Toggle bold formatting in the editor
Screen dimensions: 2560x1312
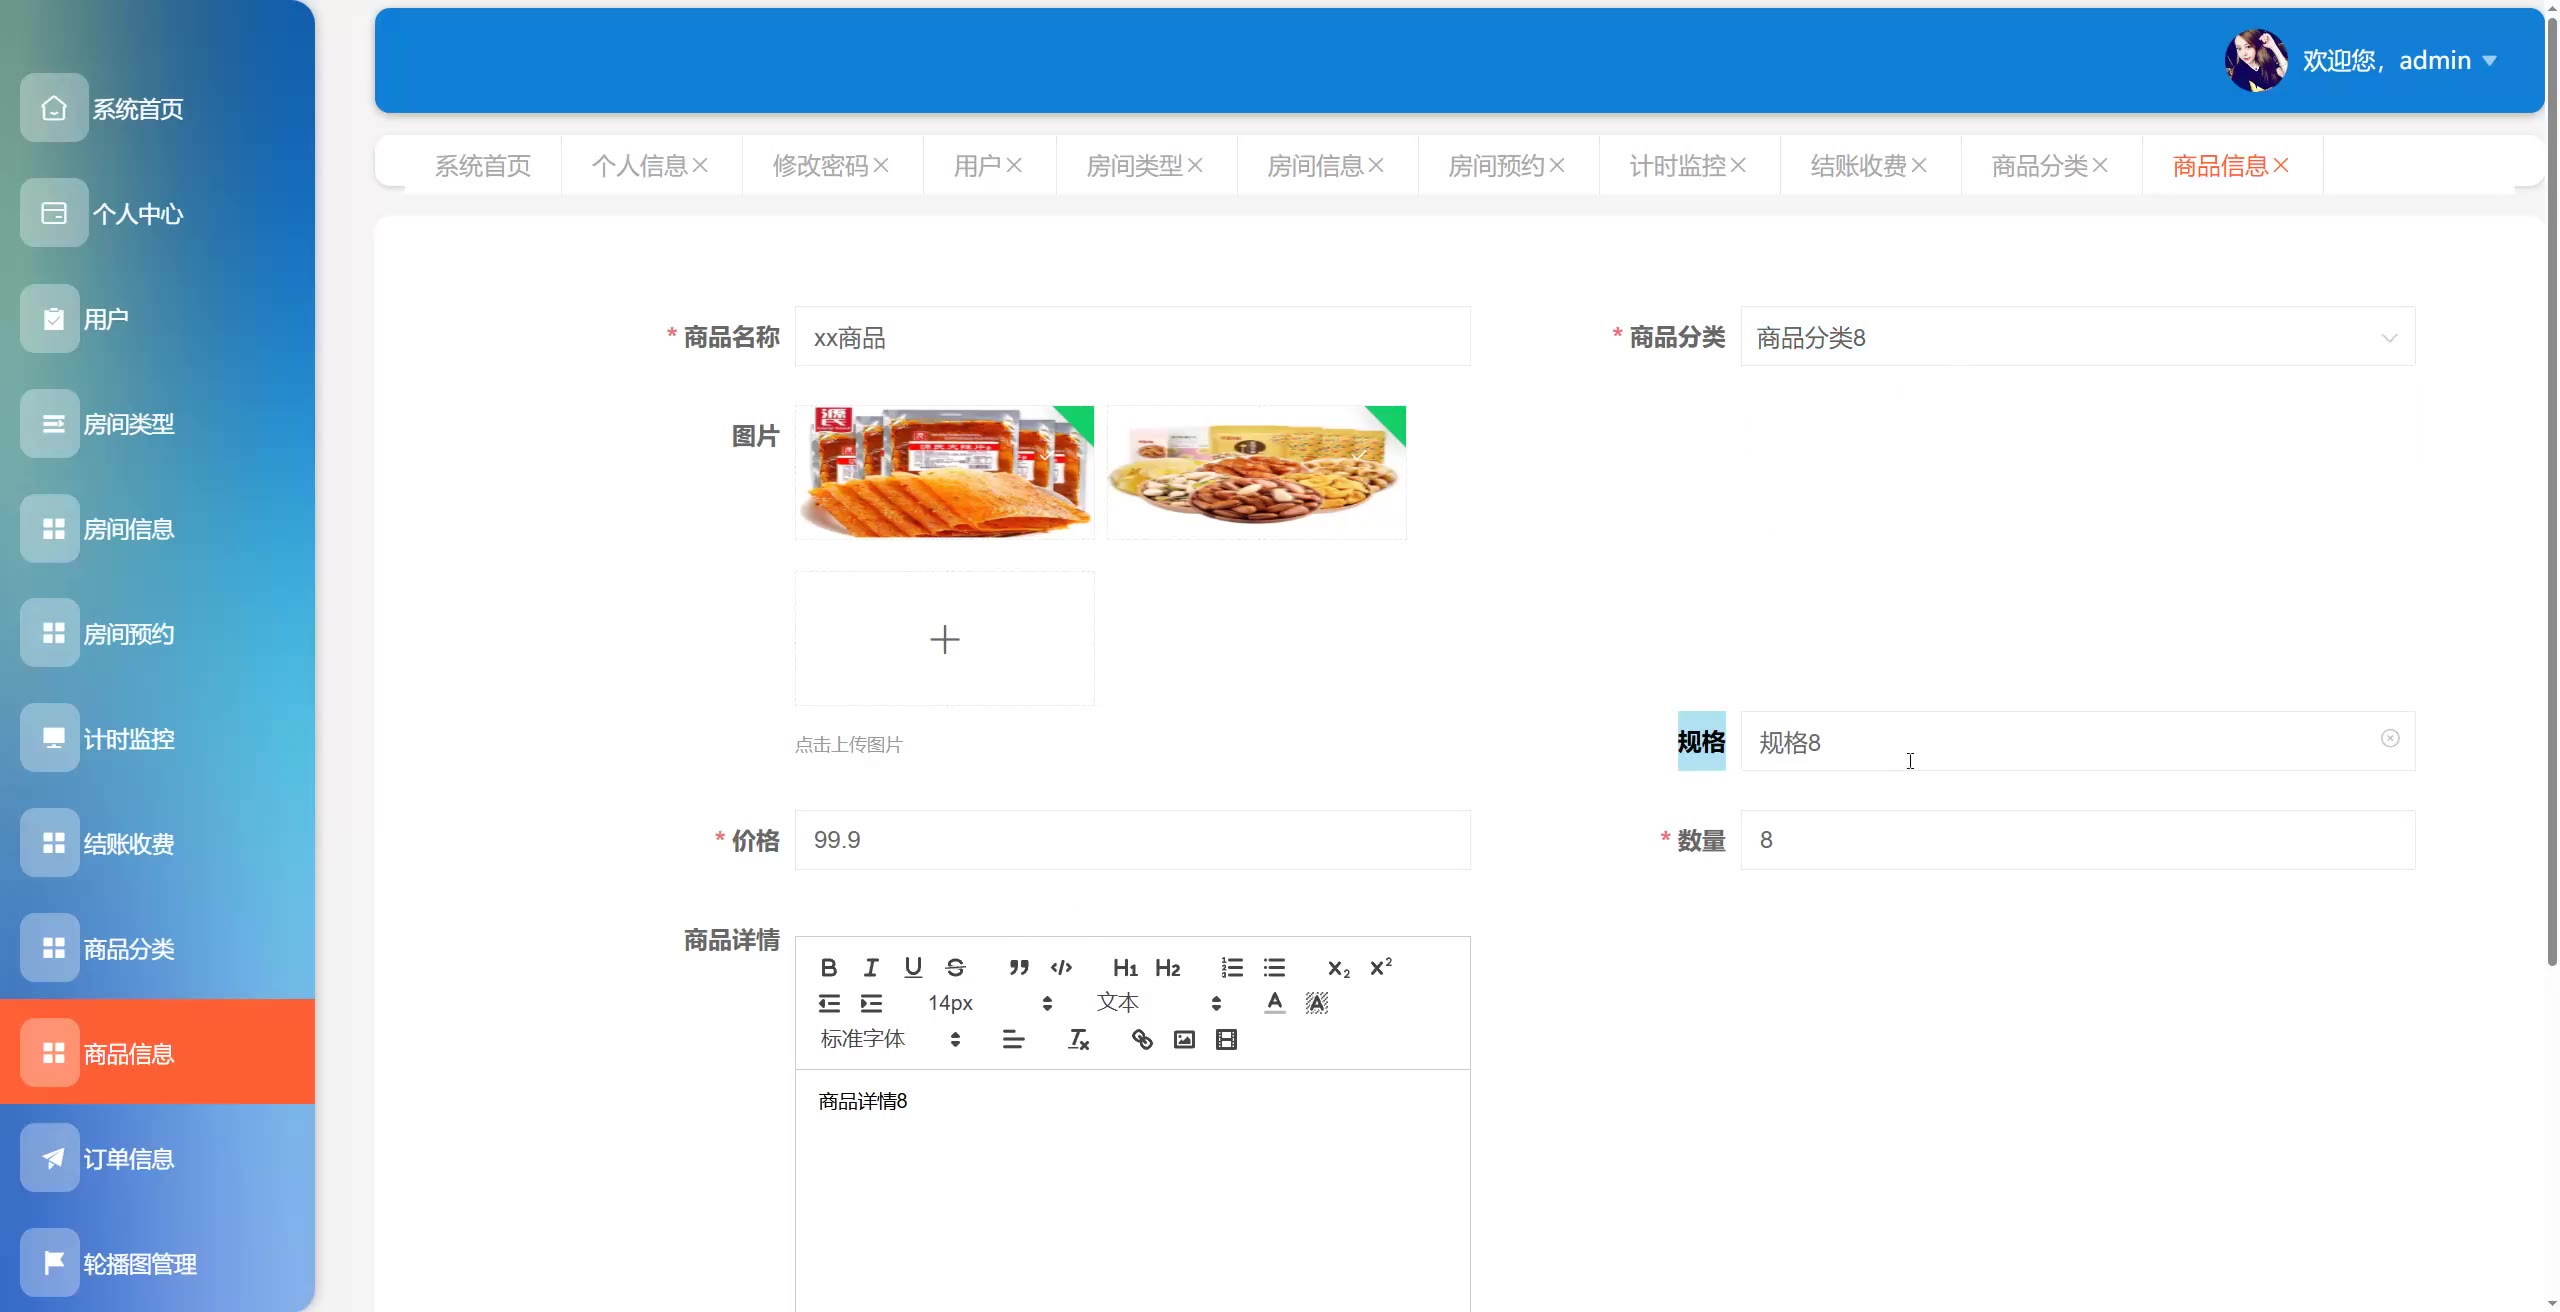(x=828, y=967)
